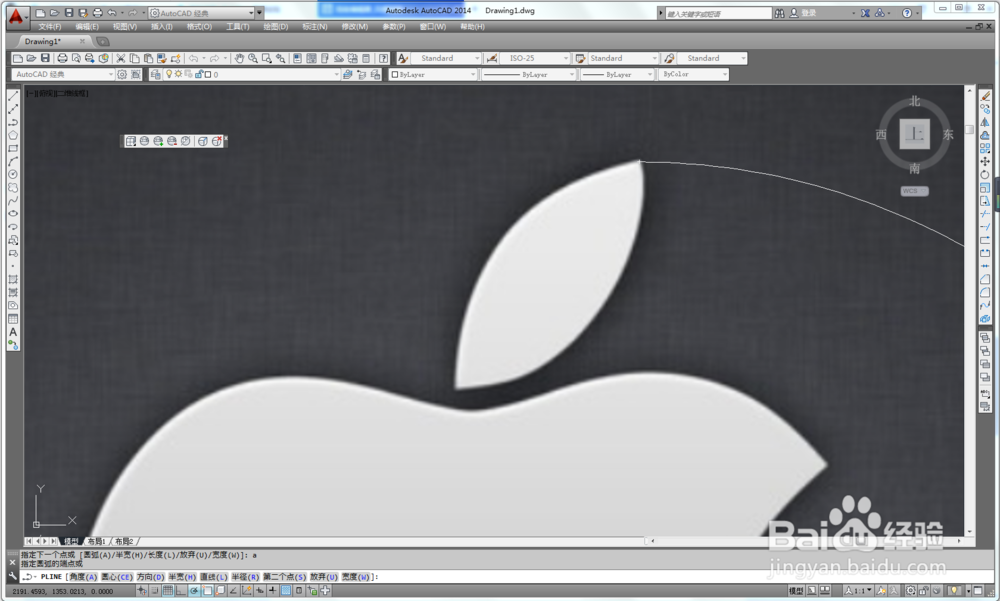Click the Plot (printer) icon in standard toolbar
The image size is (1000, 601).
(x=62, y=58)
